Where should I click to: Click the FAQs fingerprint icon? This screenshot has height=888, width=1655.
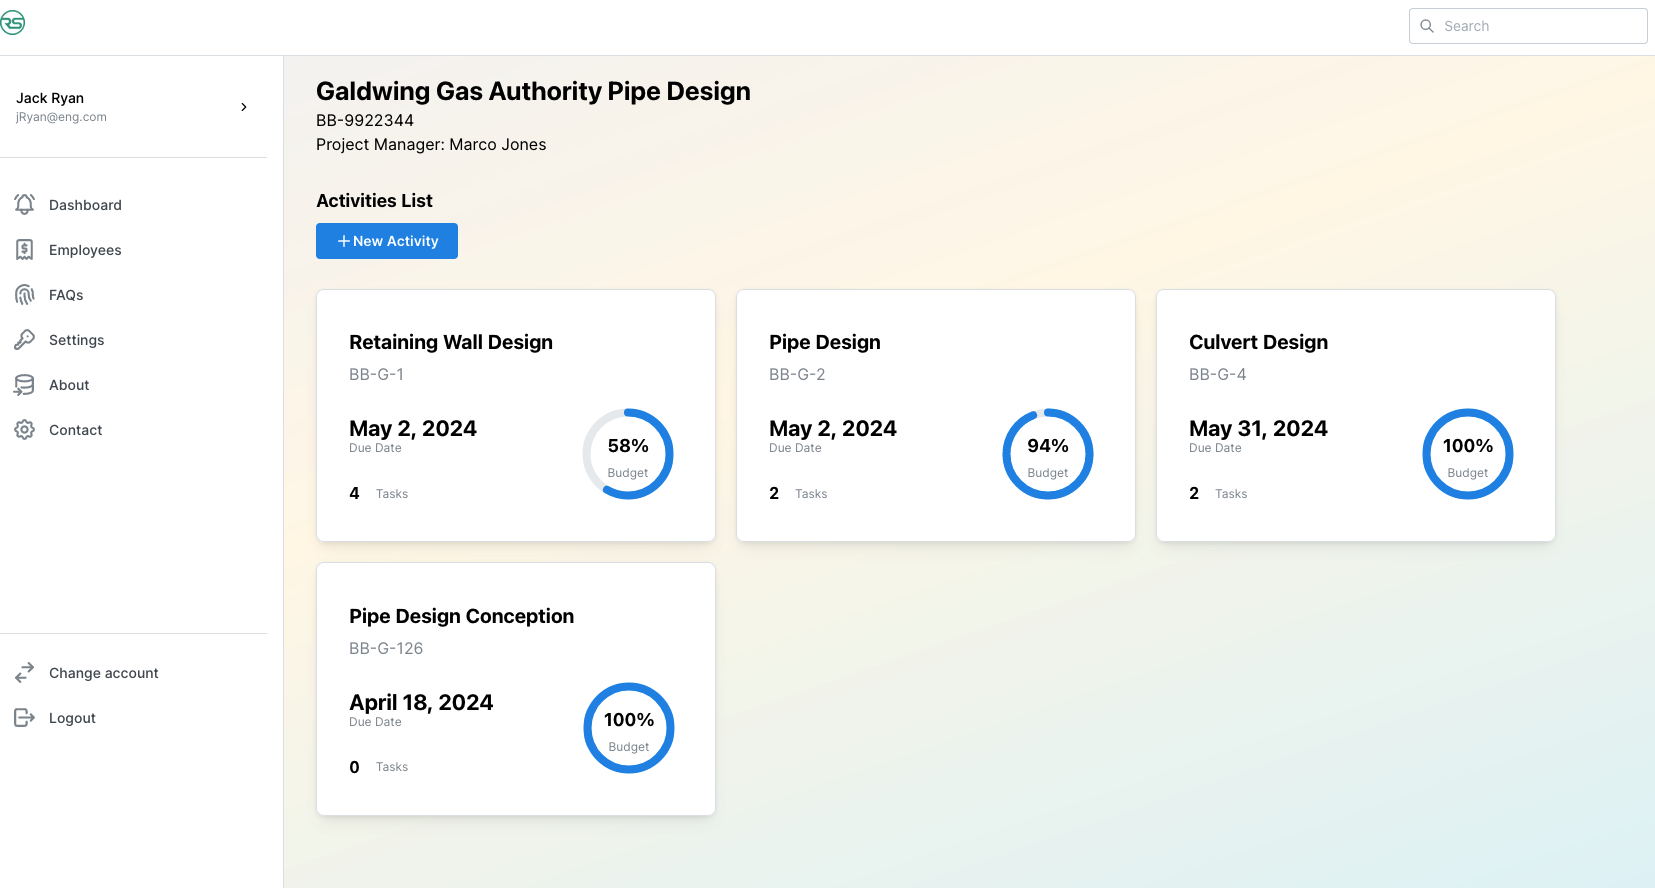[25, 294]
